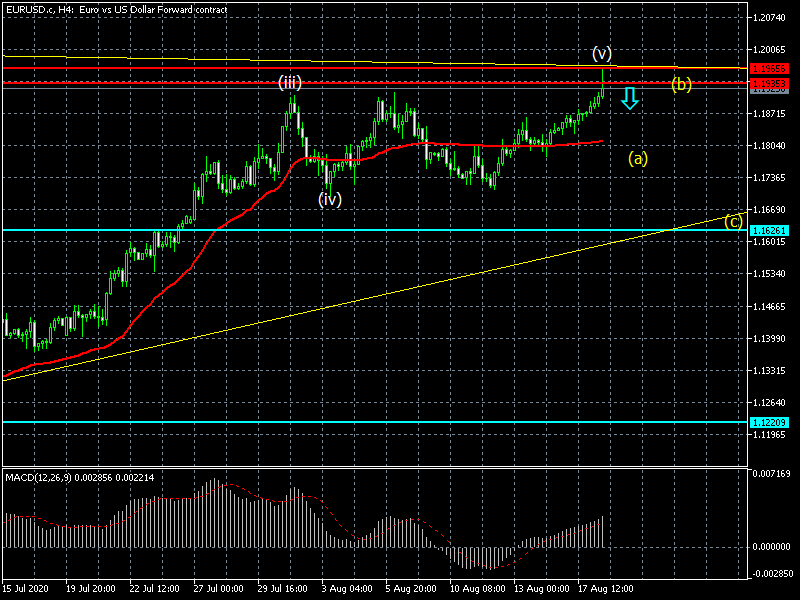Click the yellow (b) correction label

click(681, 84)
